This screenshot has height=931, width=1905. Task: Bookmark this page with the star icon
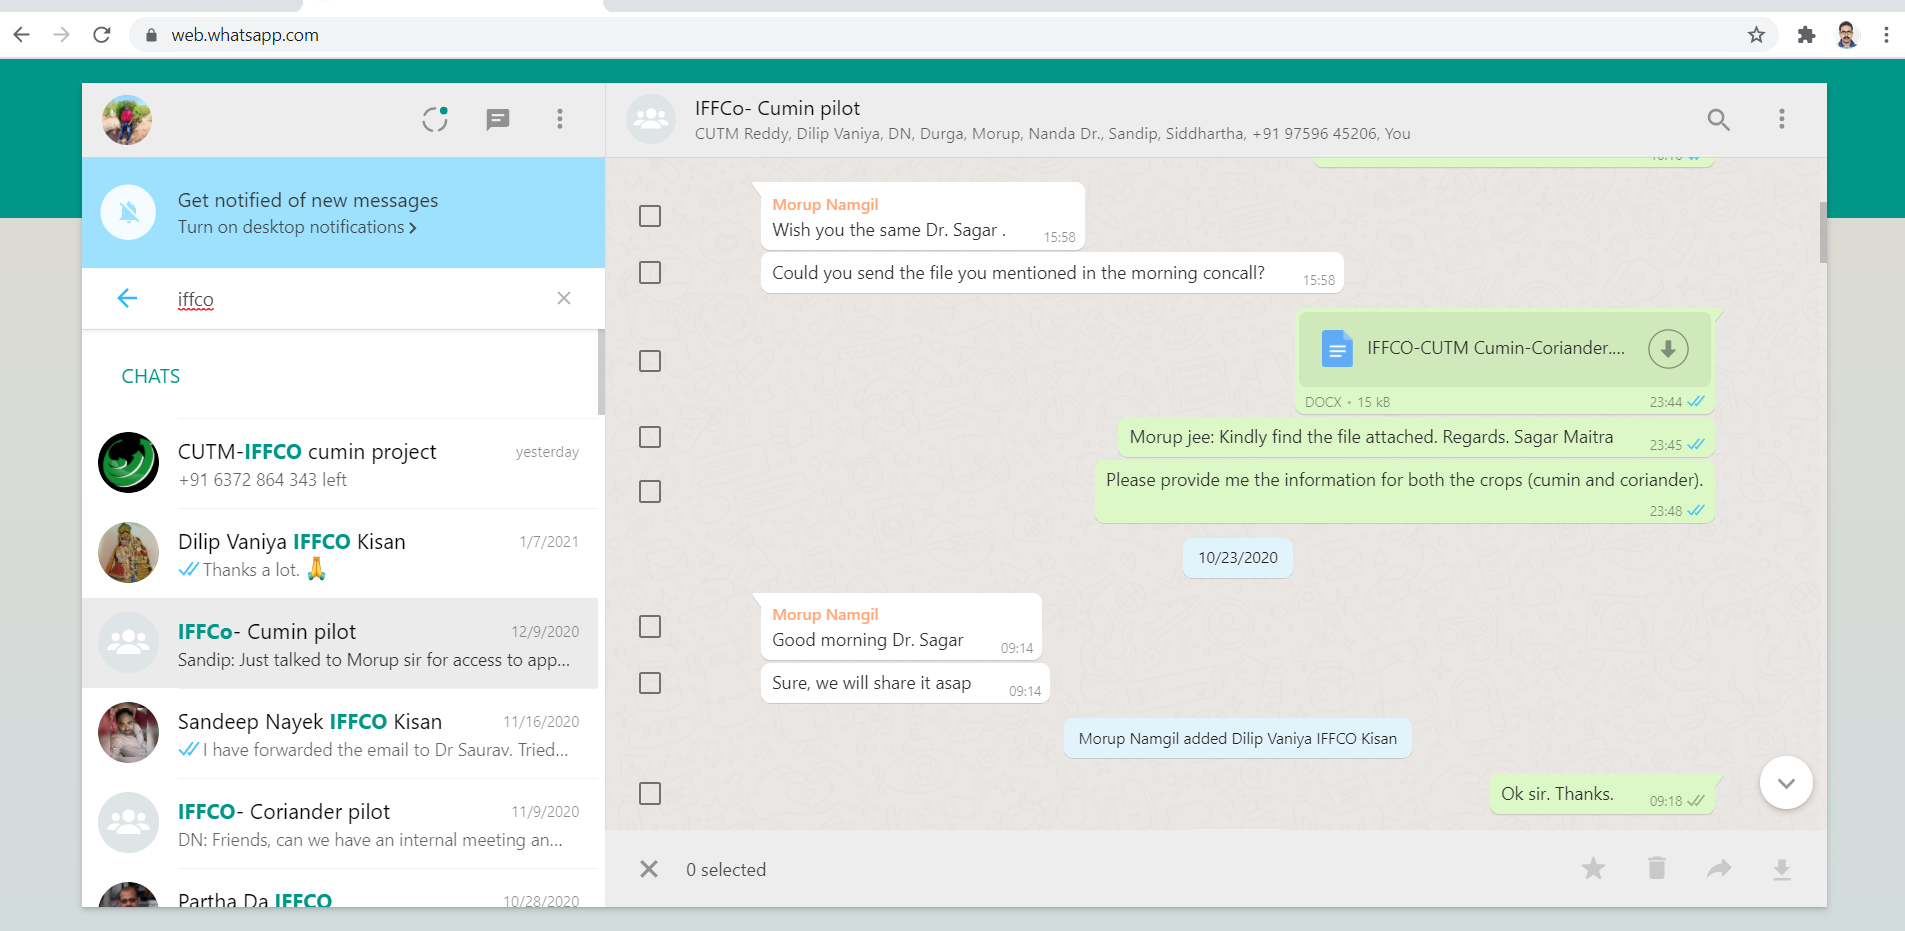pyautogui.click(x=1756, y=35)
